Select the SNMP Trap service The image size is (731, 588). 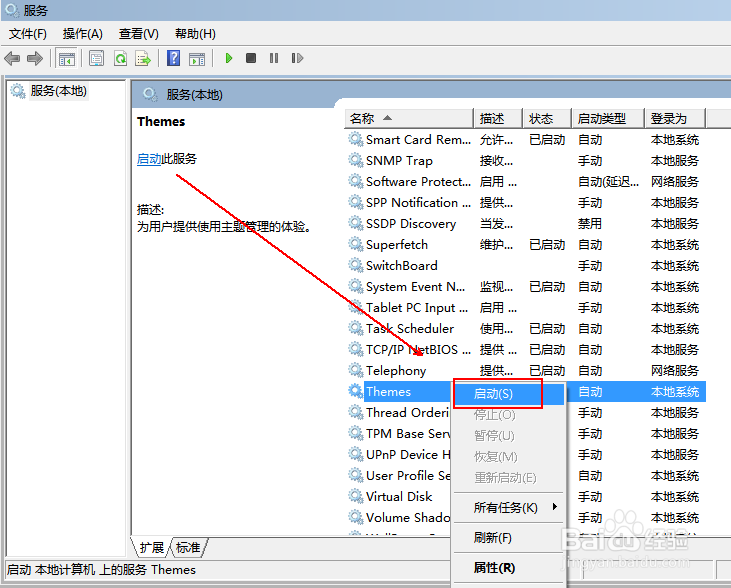click(x=526, y=161)
